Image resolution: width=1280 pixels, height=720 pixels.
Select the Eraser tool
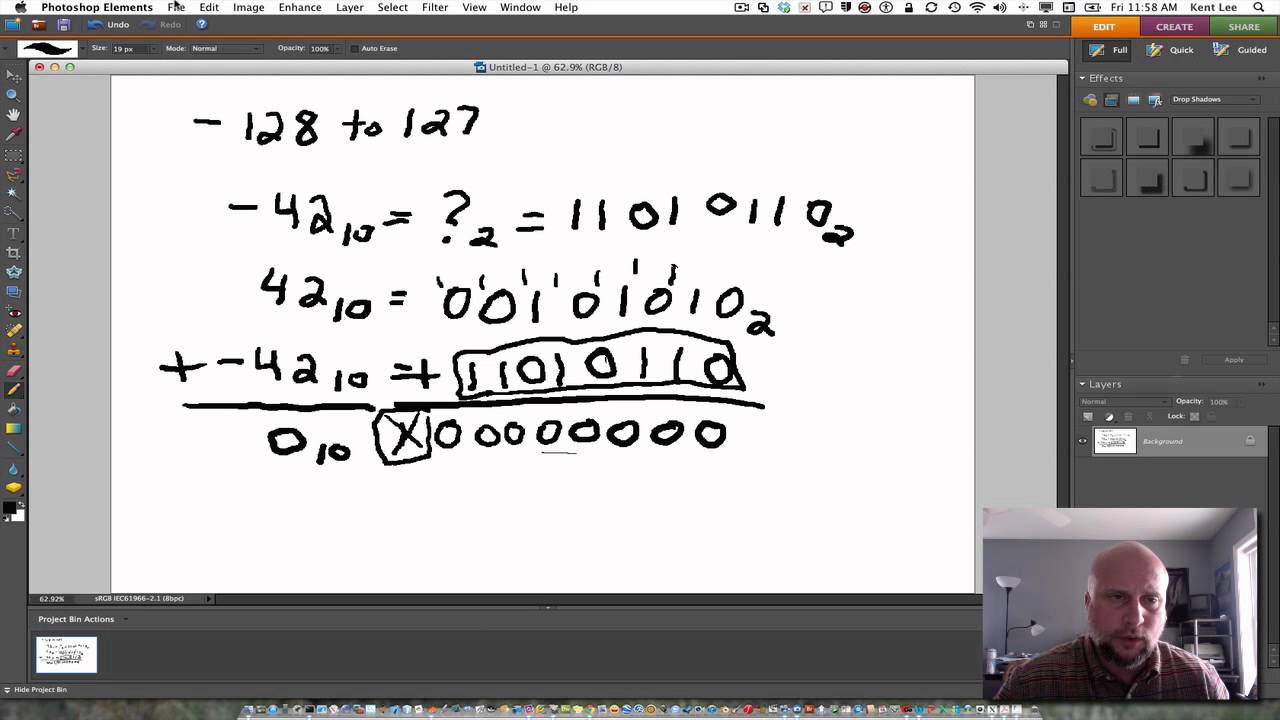pyautogui.click(x=13, y=370)
